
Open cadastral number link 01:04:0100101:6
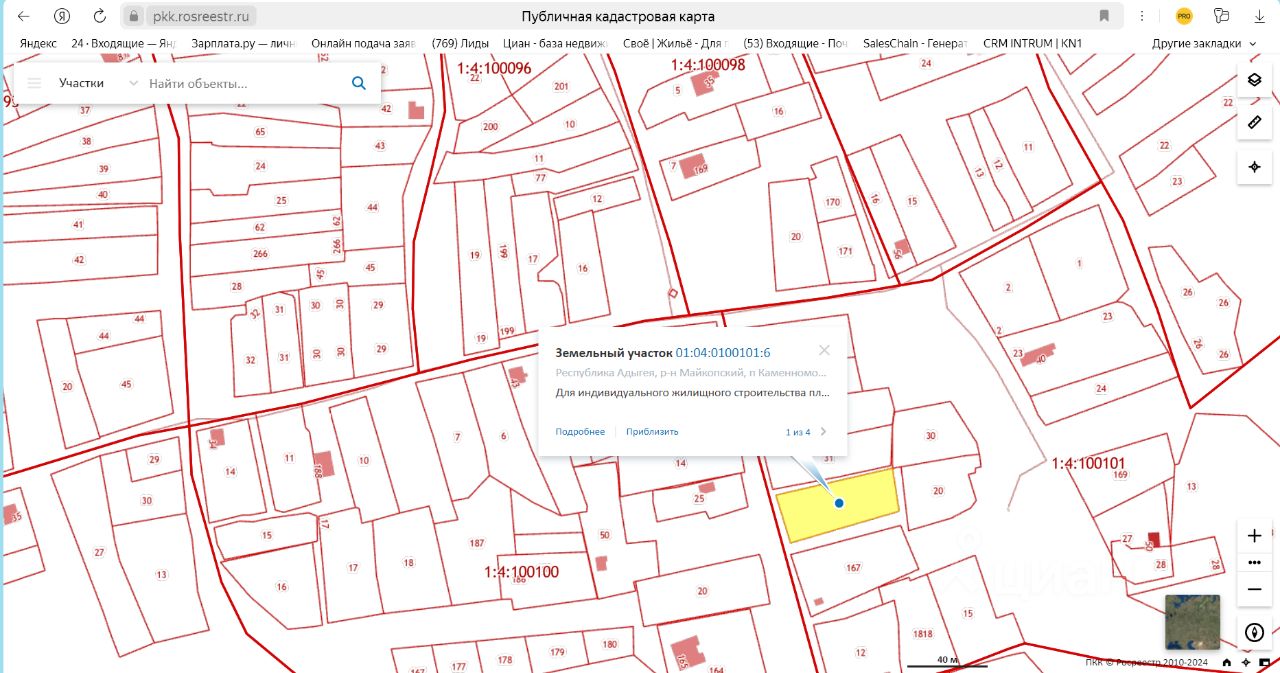pyautogui.click(x=723, y=353)
